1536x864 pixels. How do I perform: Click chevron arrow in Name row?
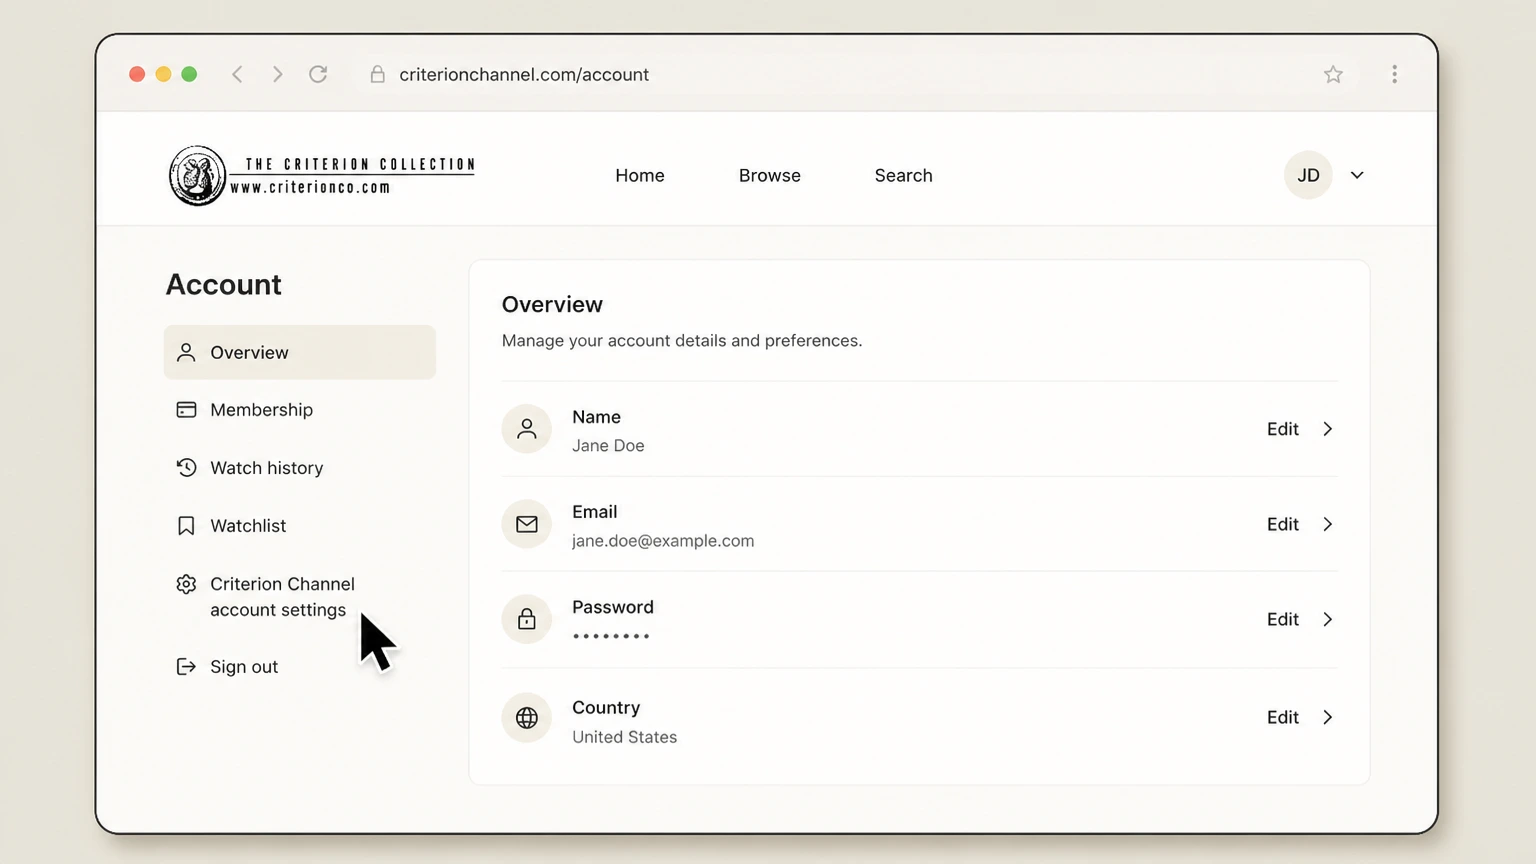click(x=1328, y=429)
